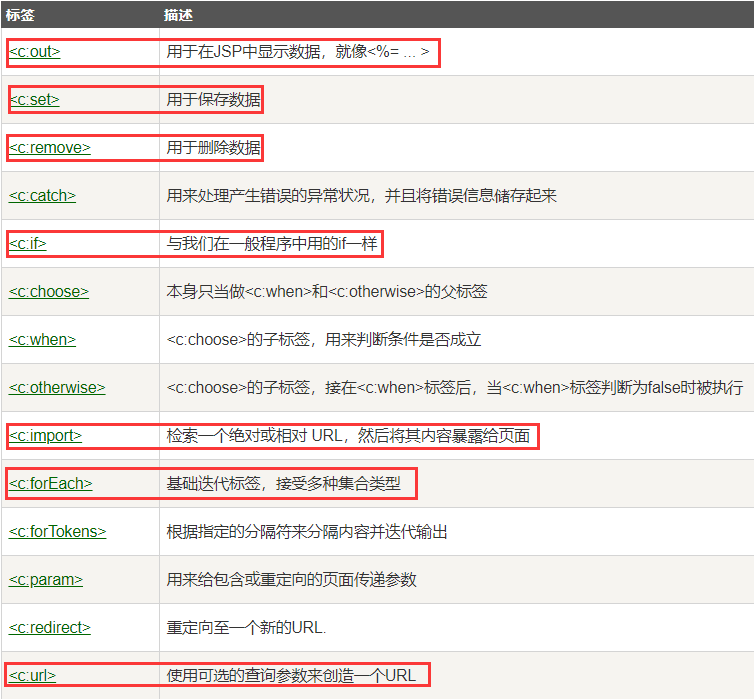Click the description text '用于保存数据'

coord(214,100)
